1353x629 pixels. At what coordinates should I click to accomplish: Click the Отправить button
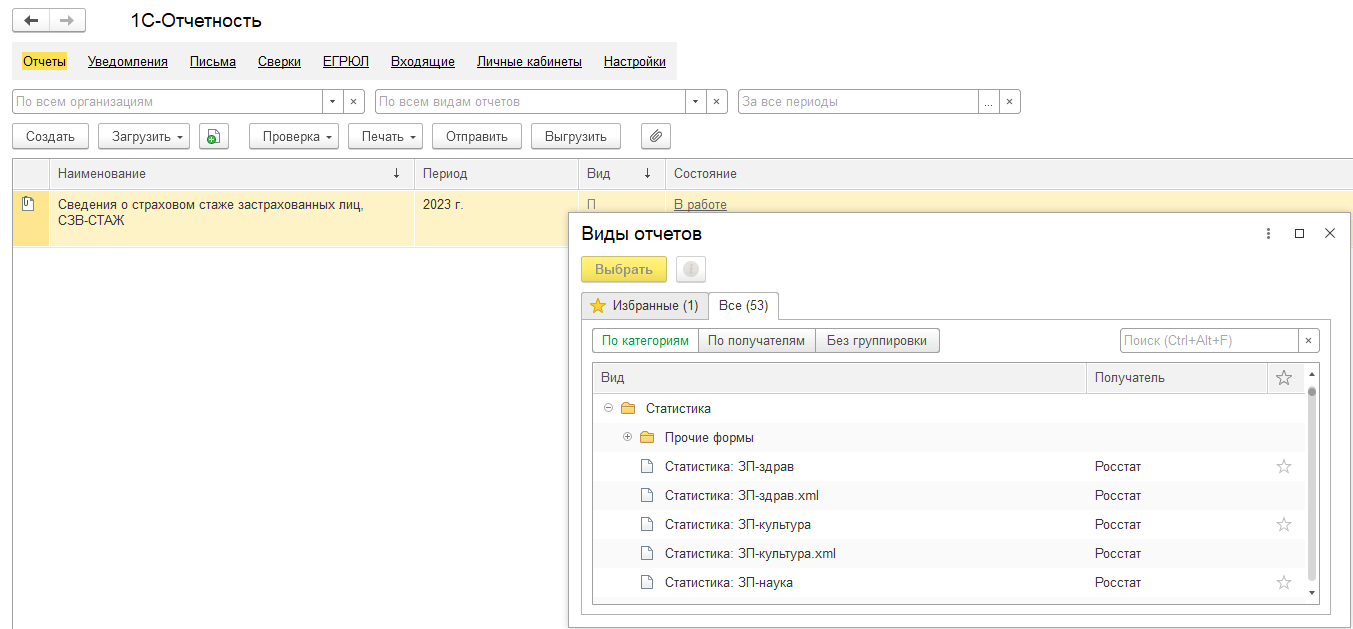(x=477, y=137)
